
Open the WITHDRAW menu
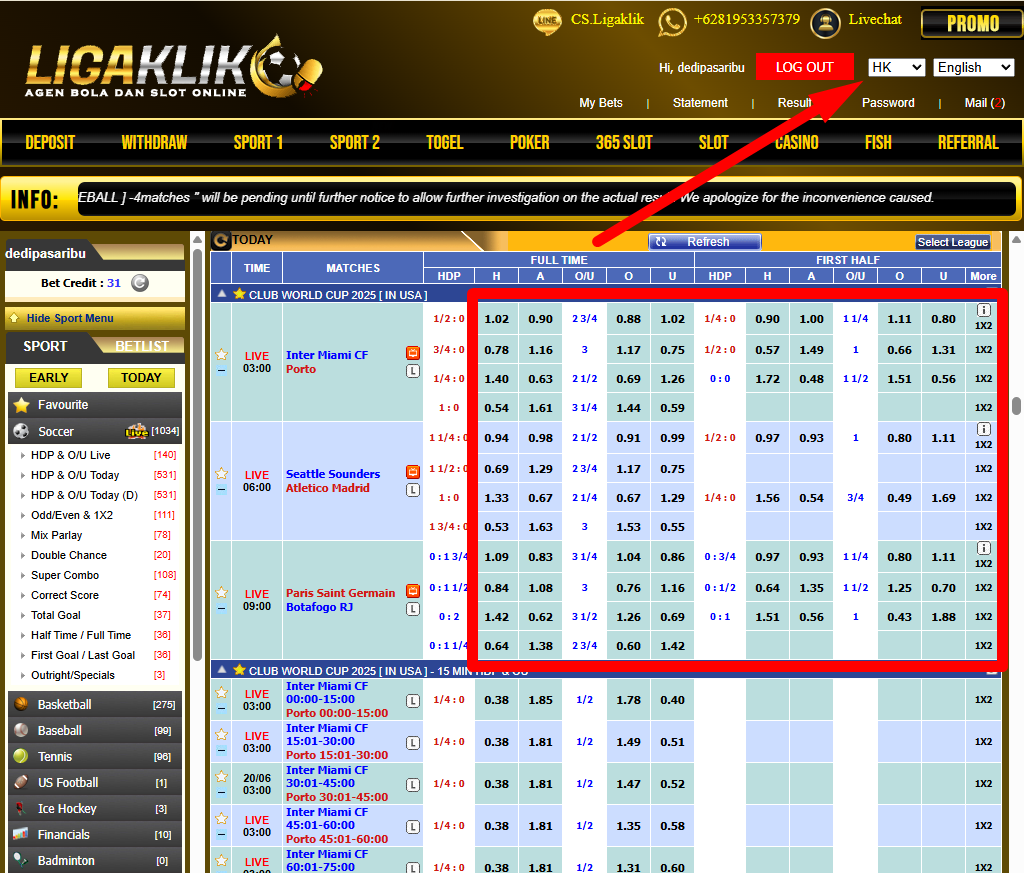pyautogui.click(x=154, y=142)
